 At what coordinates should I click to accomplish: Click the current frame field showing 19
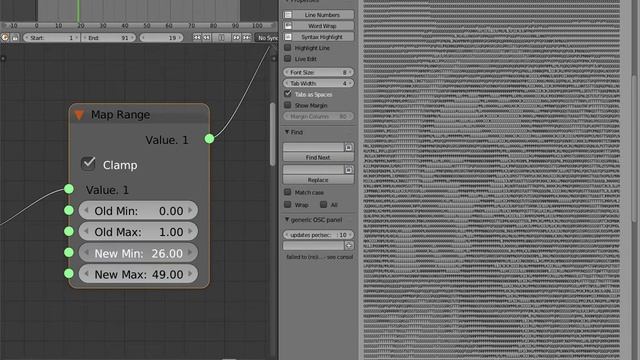point(161,38)
